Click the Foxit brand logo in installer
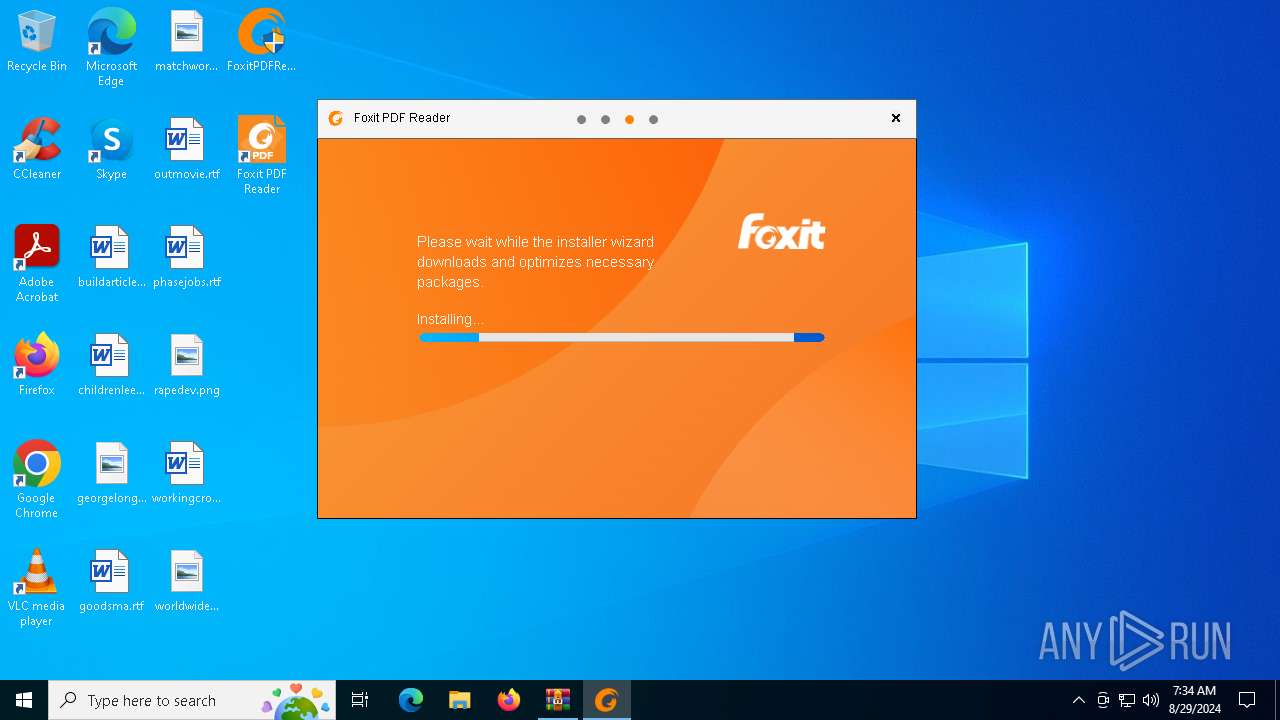This screenshot has width=1280, height=720. point(781,231)
